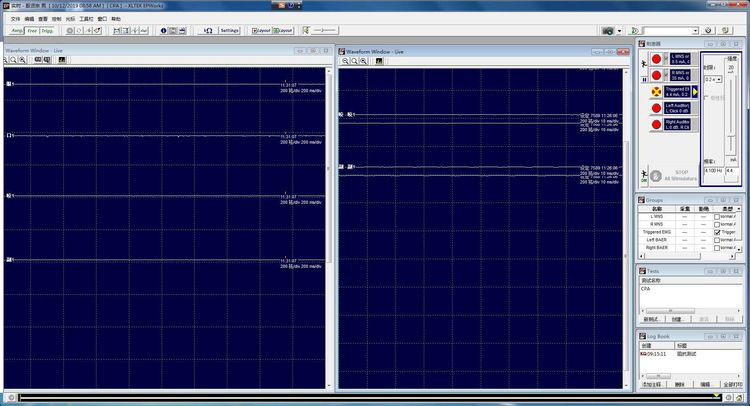Screen dimensions: 750x406
Task: Open the 工具栏 menu
Action: click(87, 19)
